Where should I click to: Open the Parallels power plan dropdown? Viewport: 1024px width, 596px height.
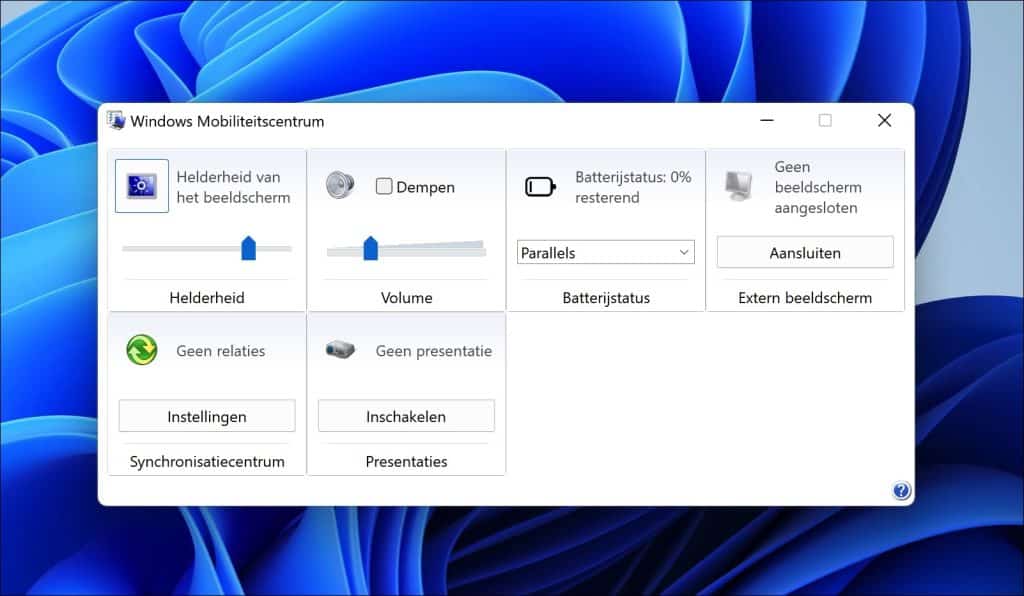click(x=605, y=253)
